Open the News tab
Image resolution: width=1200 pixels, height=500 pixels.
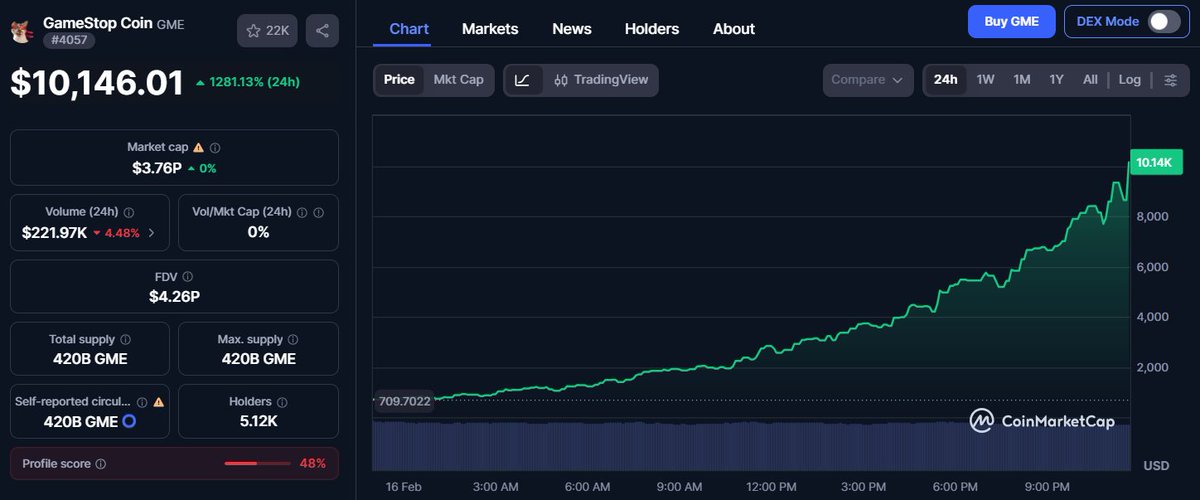coord(572,29)
